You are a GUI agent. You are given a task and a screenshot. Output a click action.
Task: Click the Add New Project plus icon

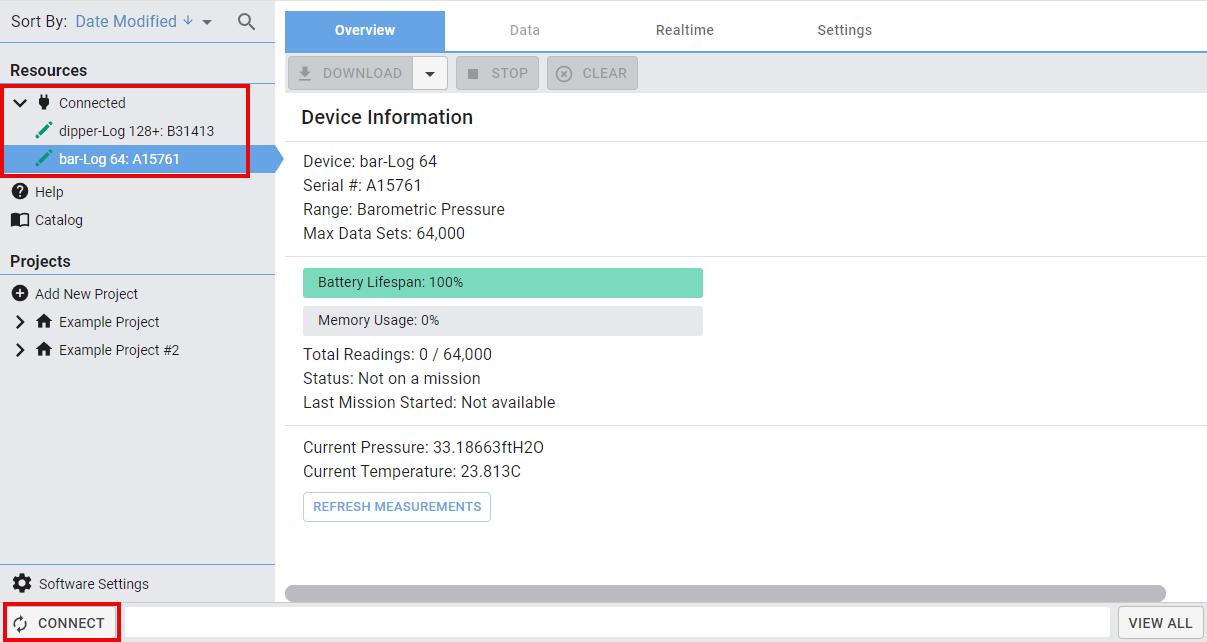point(20,293)
